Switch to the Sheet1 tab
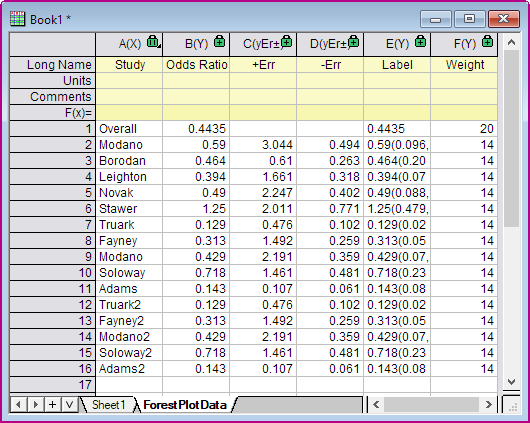Viewport: 530px width, 423px height. pyautogui.click(x=108, y=405)
